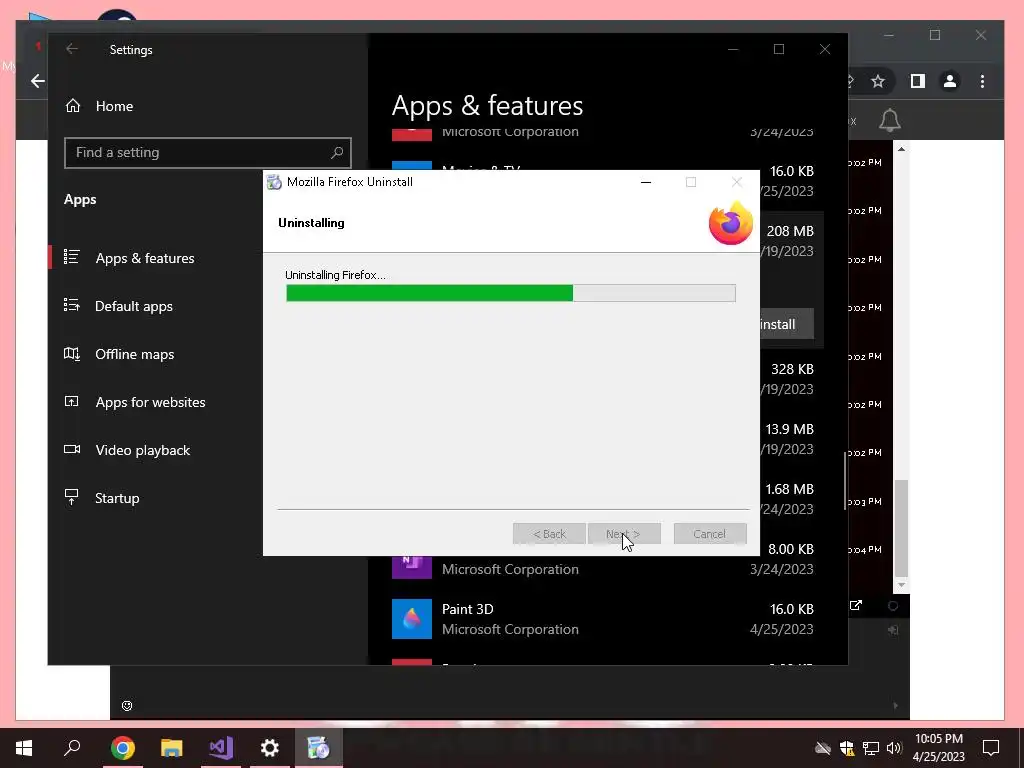Switch to Settings gear in taskbar
The height and width of the screenshot is (768, 1024).
[270, 748]
